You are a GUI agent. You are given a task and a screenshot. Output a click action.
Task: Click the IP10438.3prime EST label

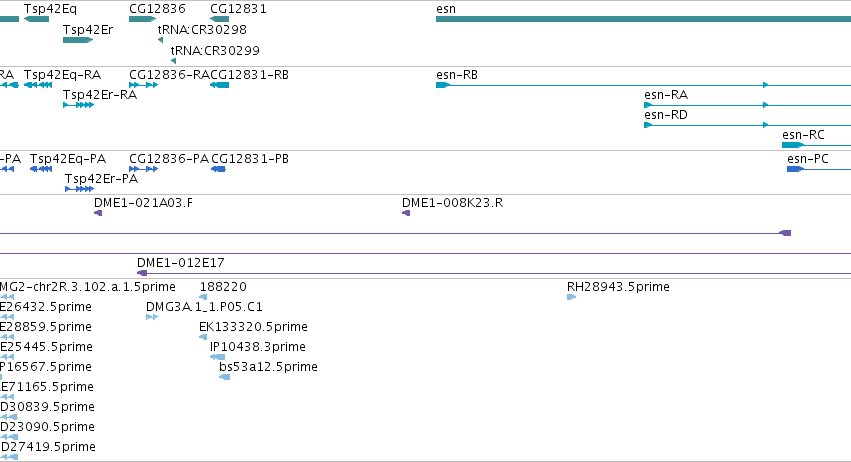click(258, 347)
